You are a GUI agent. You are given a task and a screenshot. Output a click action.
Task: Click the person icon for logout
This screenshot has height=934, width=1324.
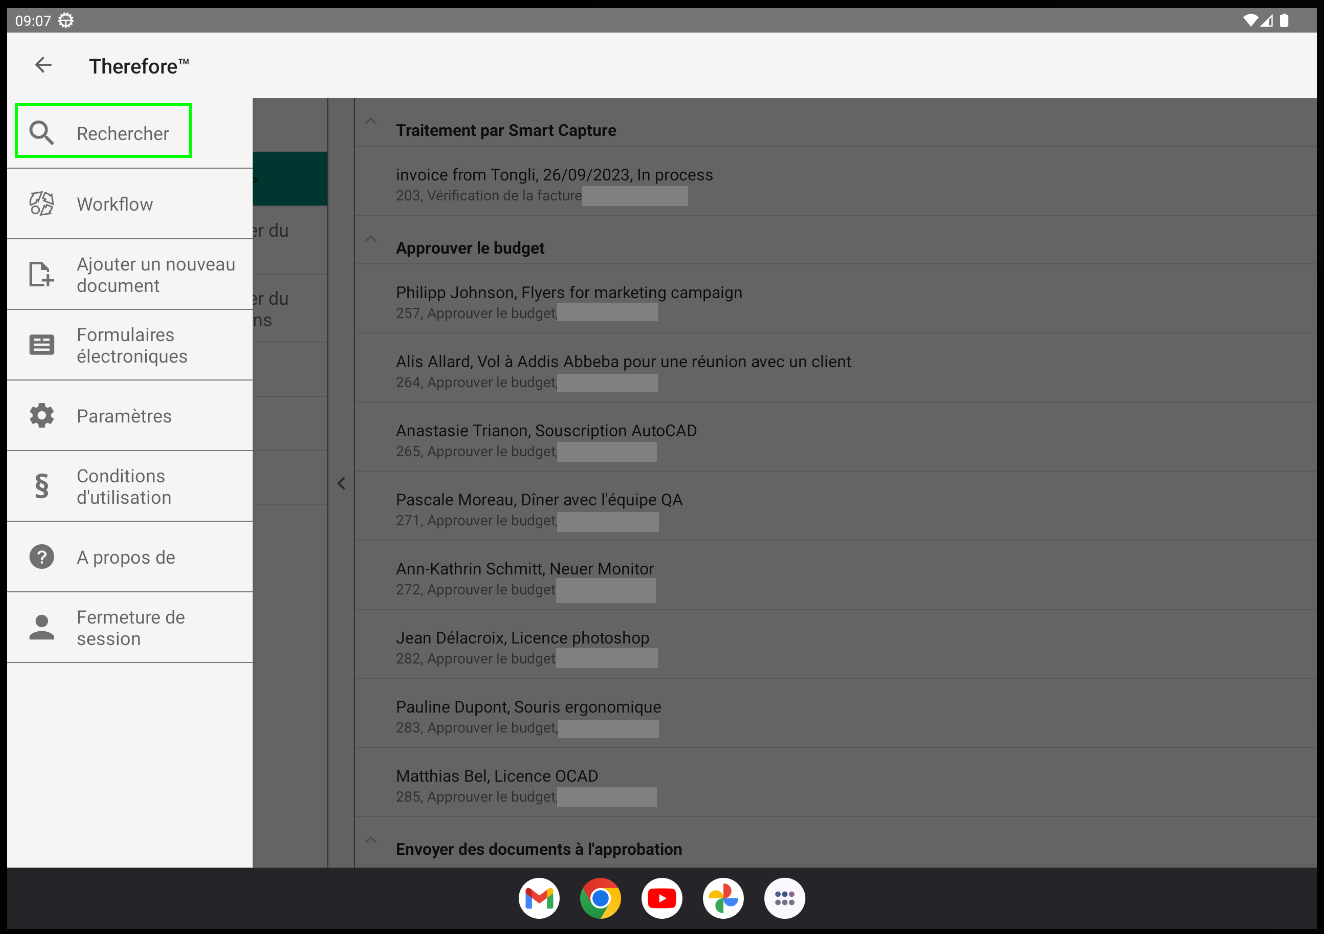point(41,627)
